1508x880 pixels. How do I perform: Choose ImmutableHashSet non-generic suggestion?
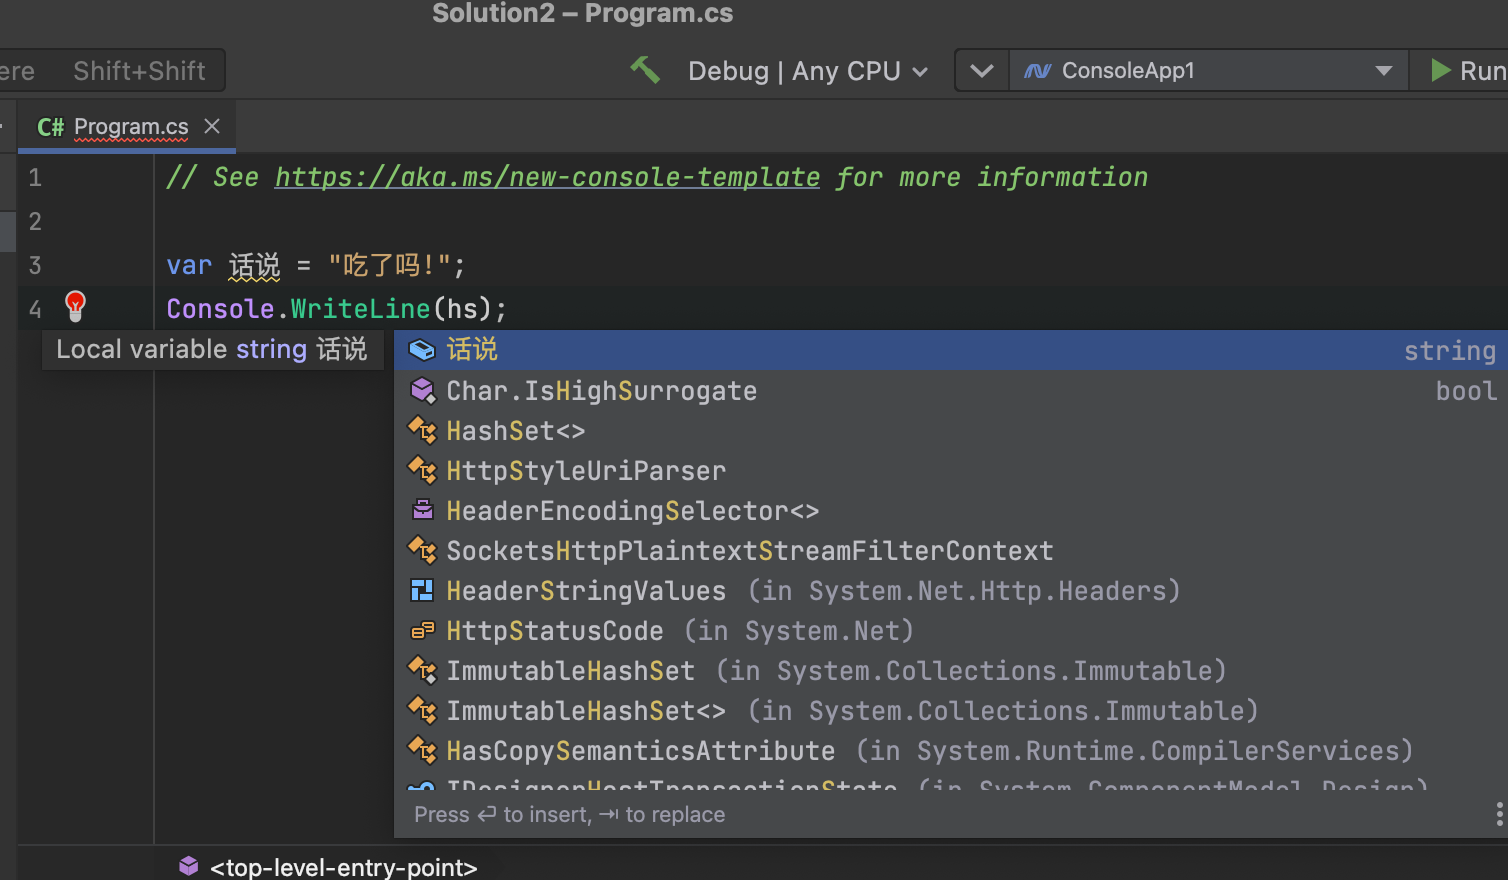click(x=951, y=670)
